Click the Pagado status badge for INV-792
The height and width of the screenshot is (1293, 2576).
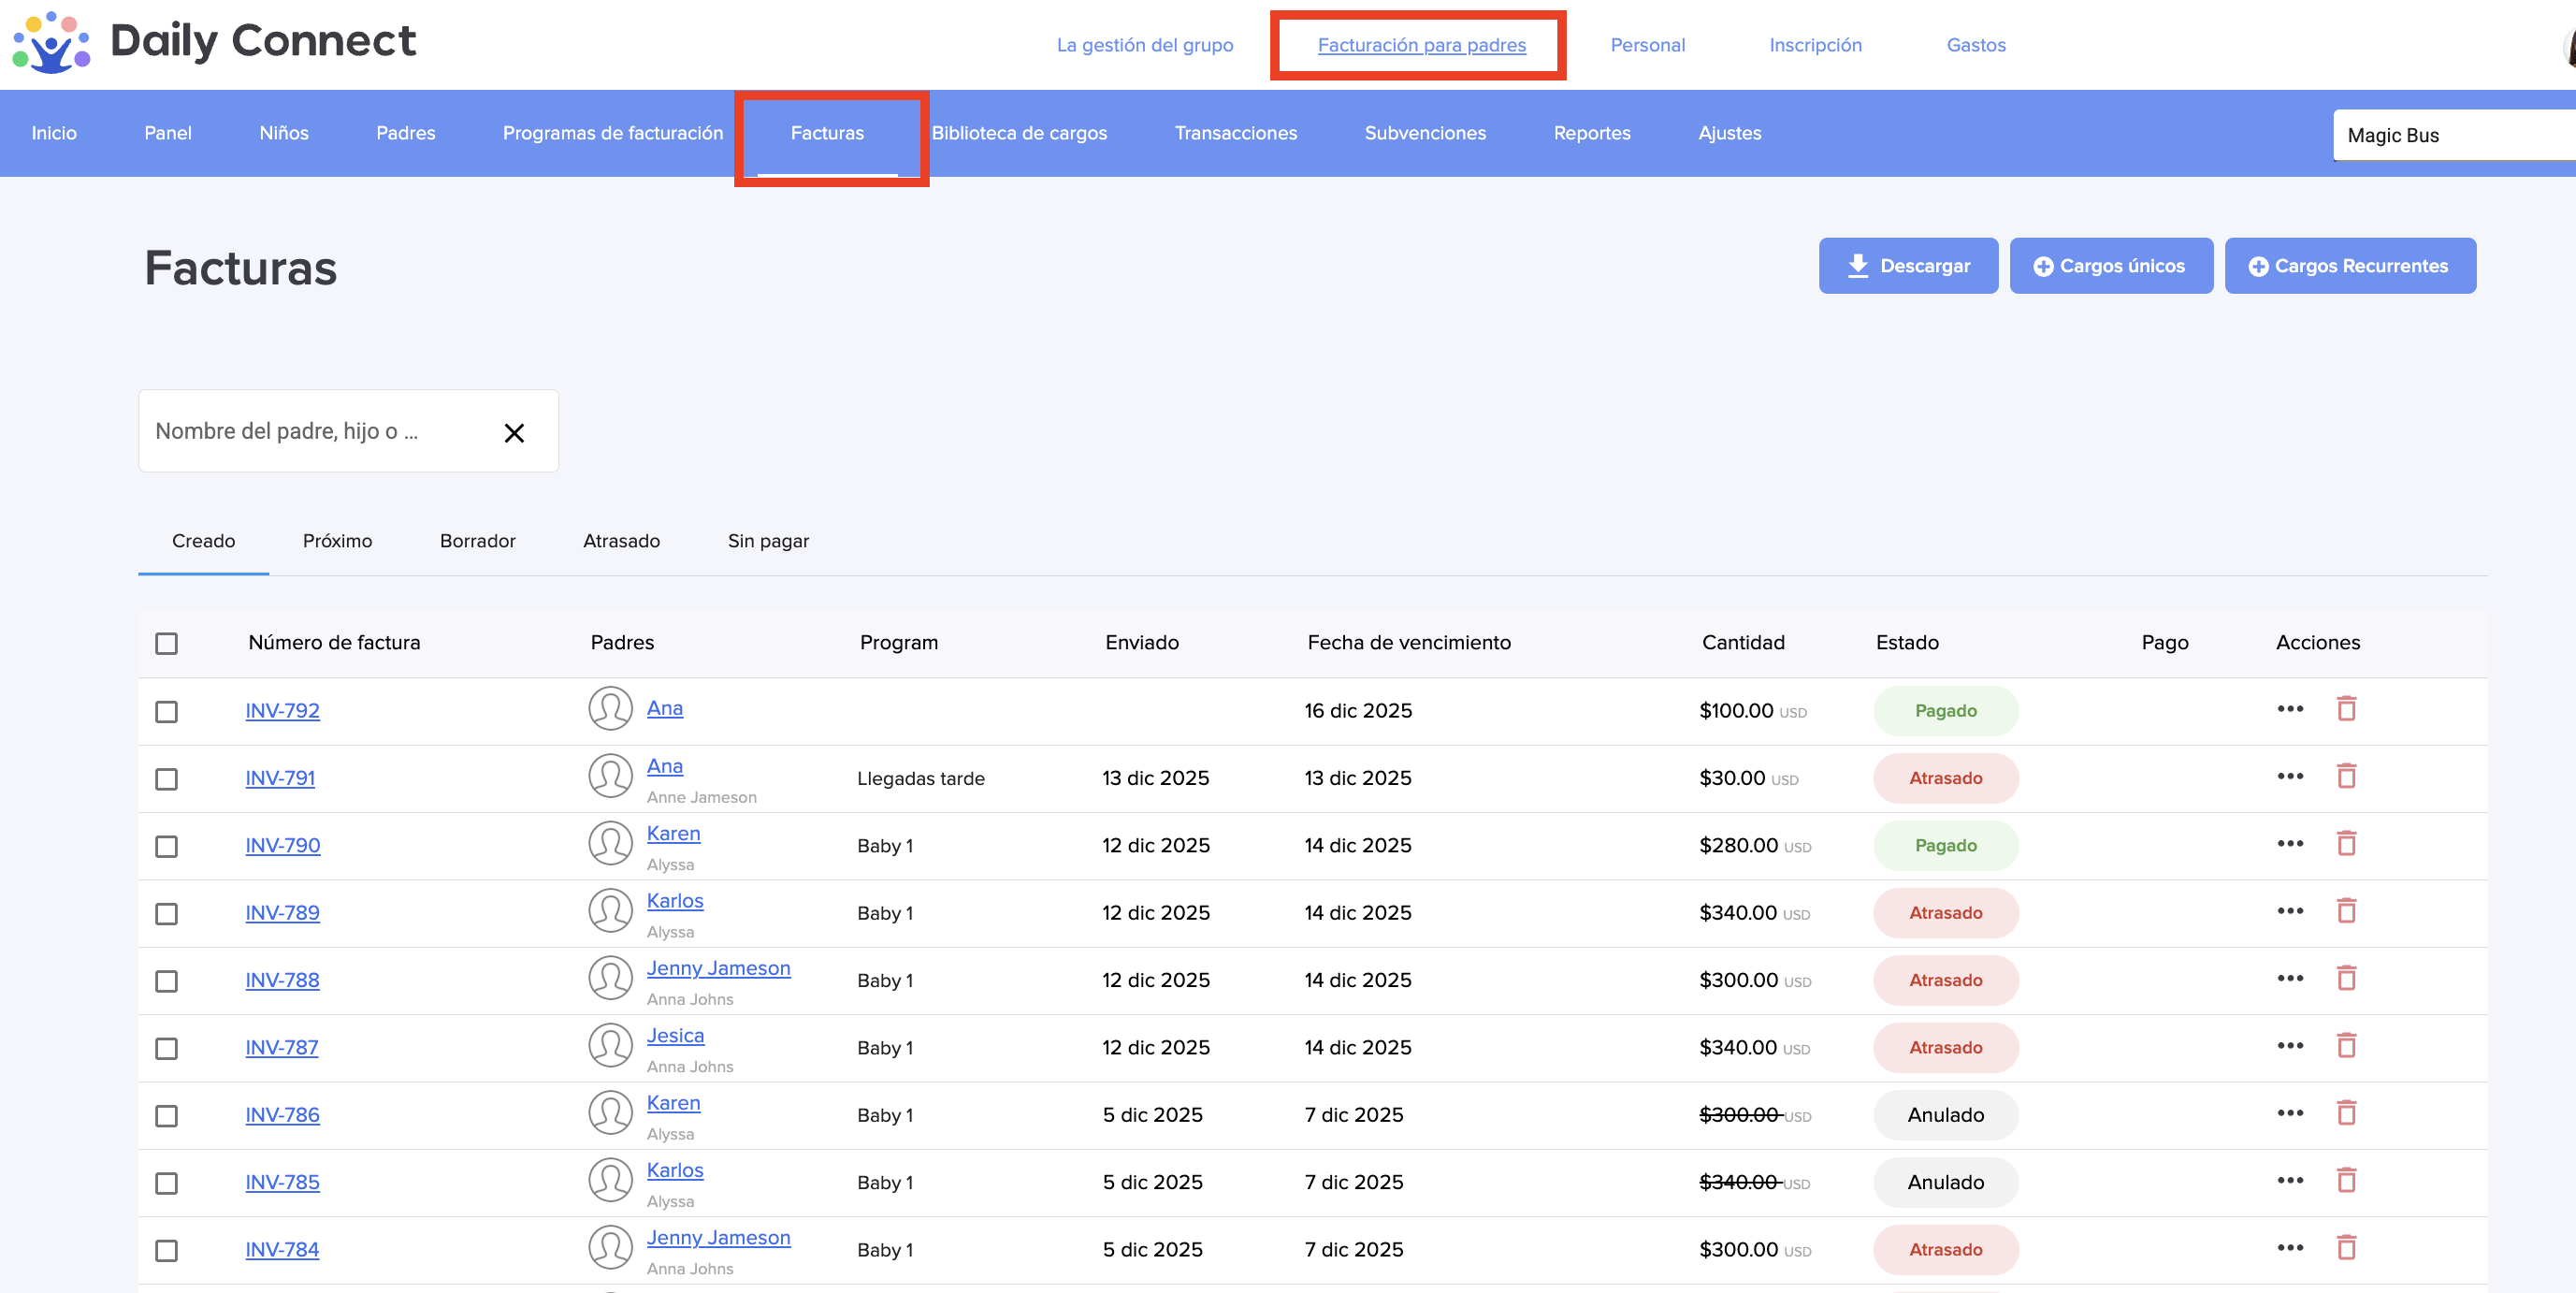point(1945,711)
